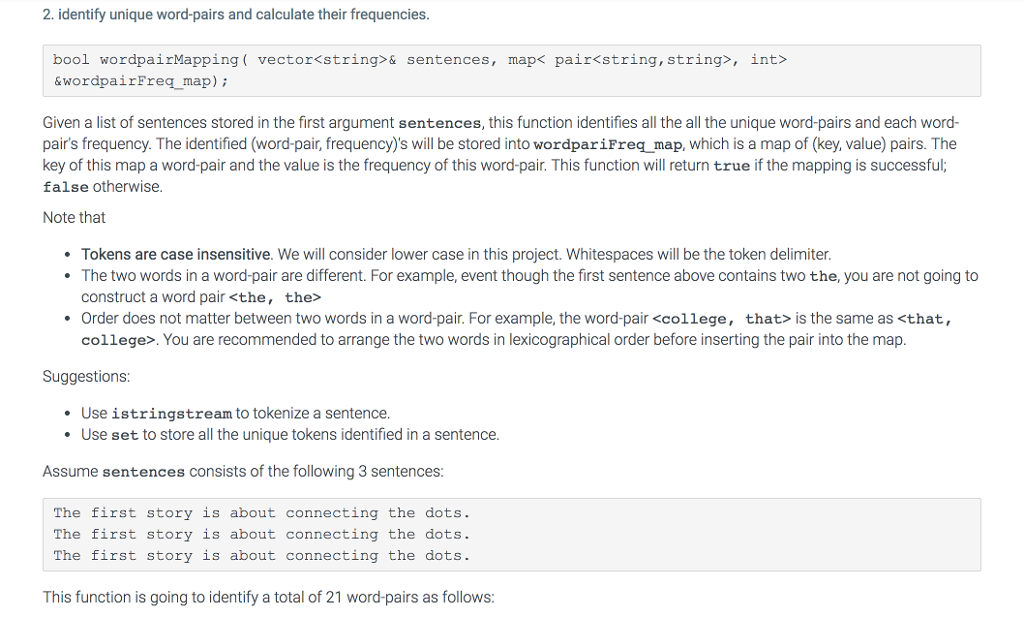Click the second example sentence line
The height and width of the screenshot is (617, 1024).
(x=261, y=535)
